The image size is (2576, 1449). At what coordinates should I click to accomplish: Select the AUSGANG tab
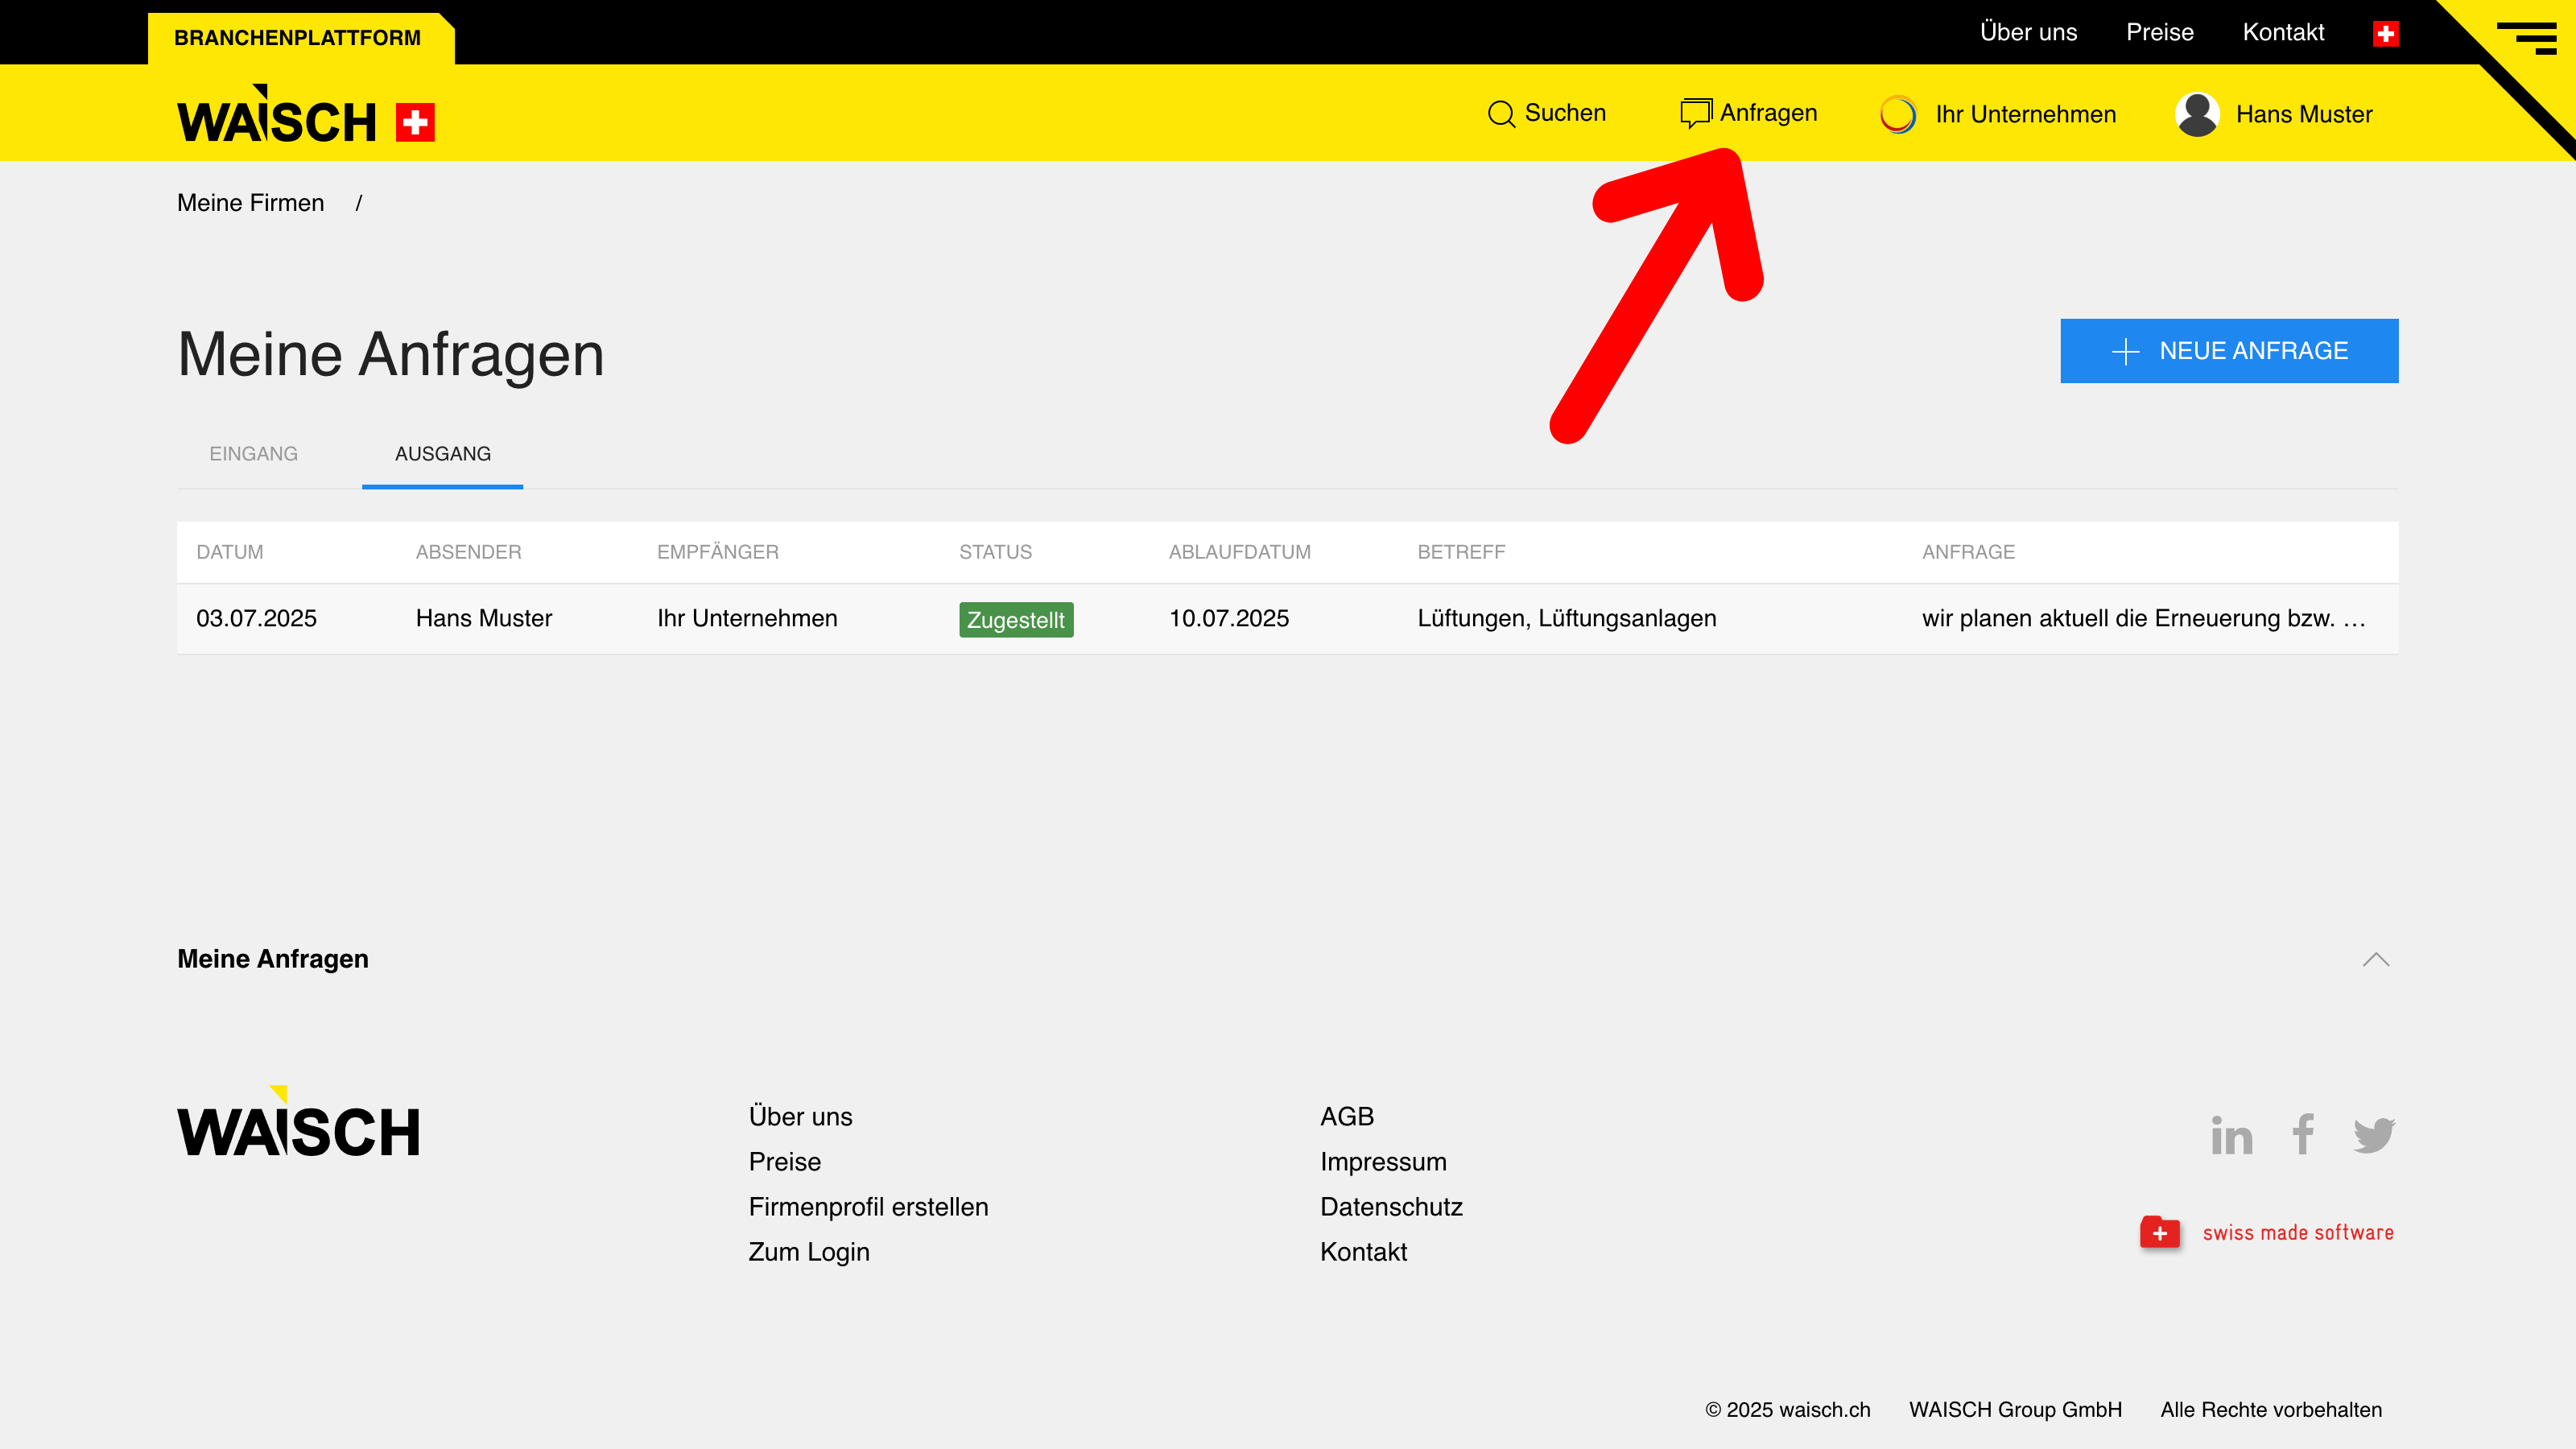pyautogui.click(x=443, y=454)
